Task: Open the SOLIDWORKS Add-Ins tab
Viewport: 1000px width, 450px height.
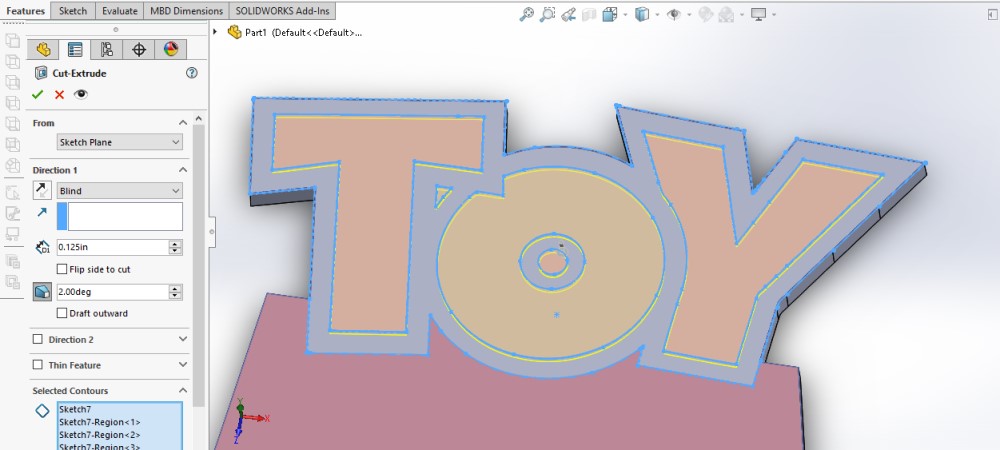Action: [x=282, y=11]
